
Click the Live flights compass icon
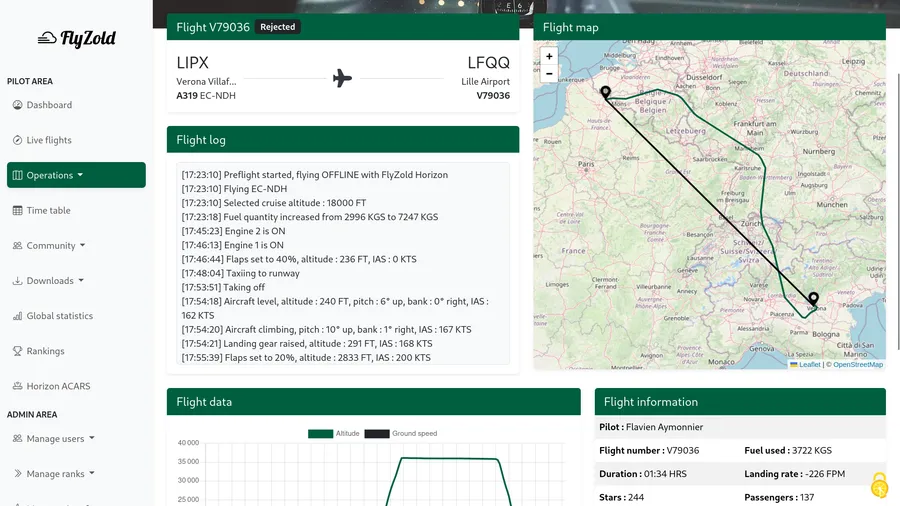click(x=18, y=140)
